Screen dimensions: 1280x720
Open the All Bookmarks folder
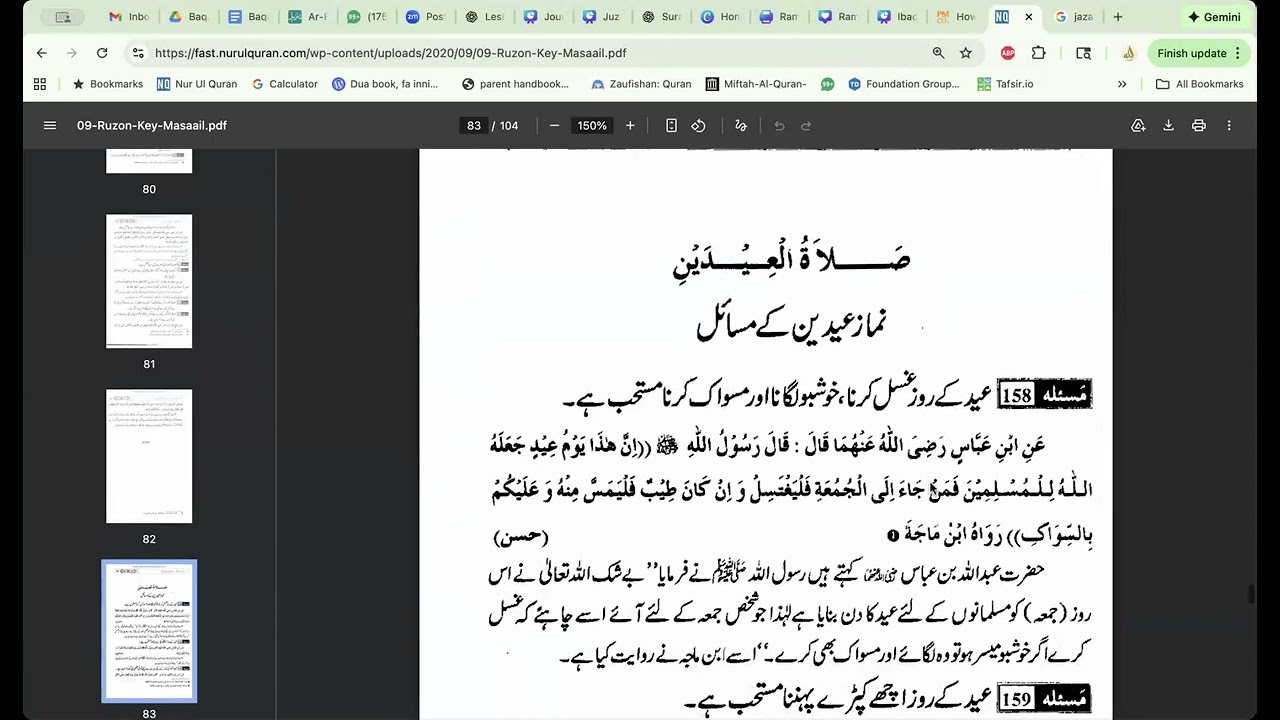[1200, 84]
